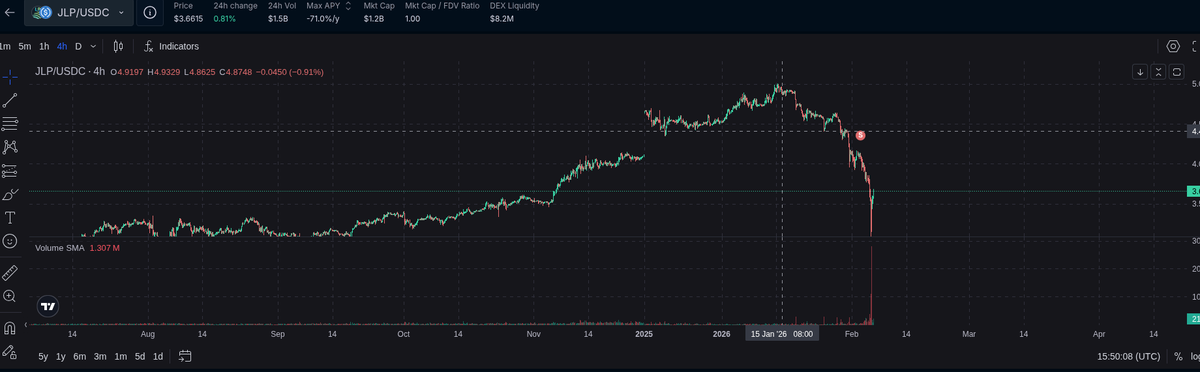This screenshot has height=372, width=1200.
Task: Click the 2025 year label on time axis
Action: pos(644,333)
